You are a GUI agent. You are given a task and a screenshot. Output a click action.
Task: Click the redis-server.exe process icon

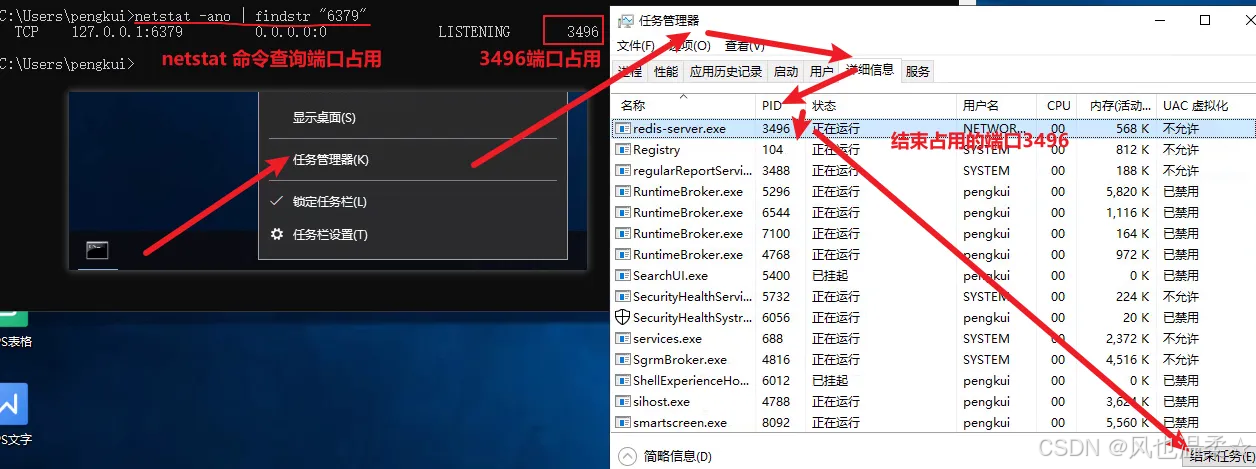pyautogui.click(x=623, y=129)
